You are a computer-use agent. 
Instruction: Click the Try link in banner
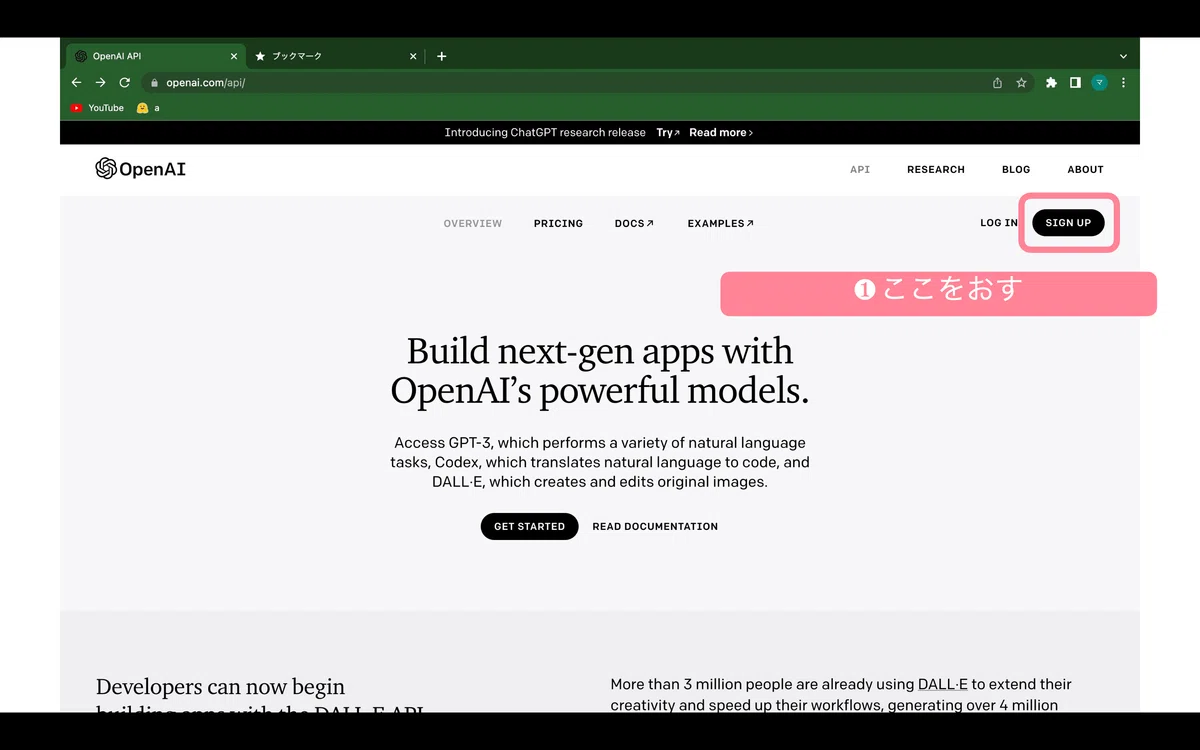[668, 133]
